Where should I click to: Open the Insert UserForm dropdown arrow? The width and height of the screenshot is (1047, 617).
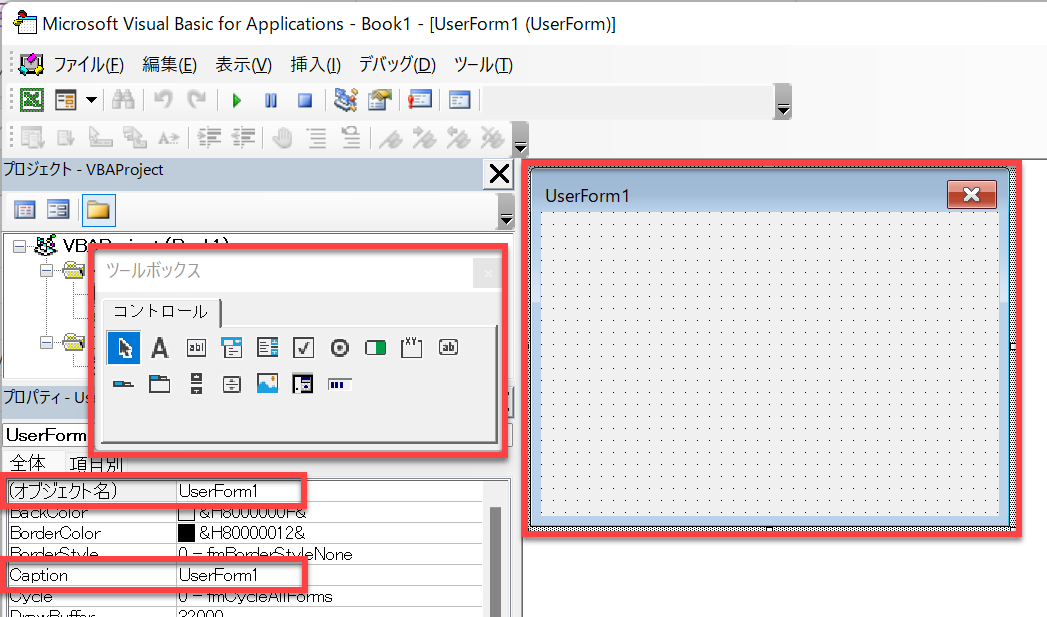coord(91,100)
